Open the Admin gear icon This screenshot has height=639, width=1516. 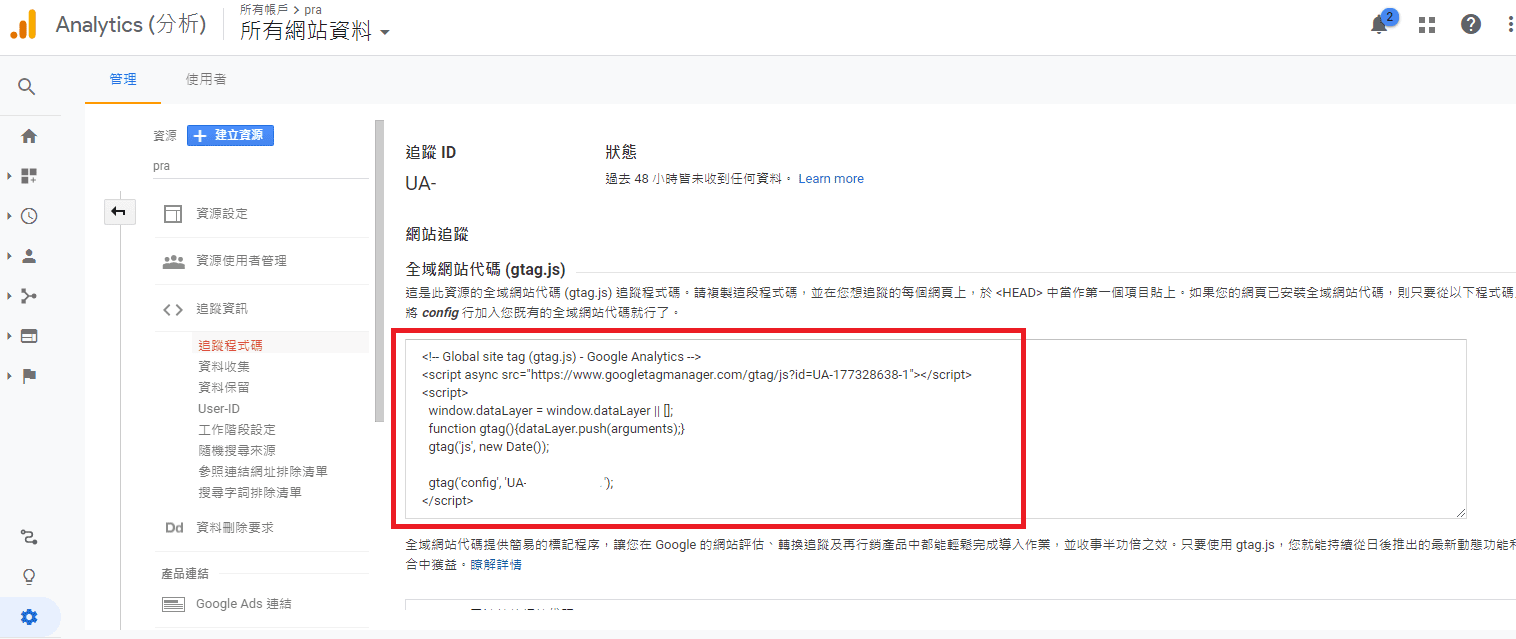[x=29, y=617]
